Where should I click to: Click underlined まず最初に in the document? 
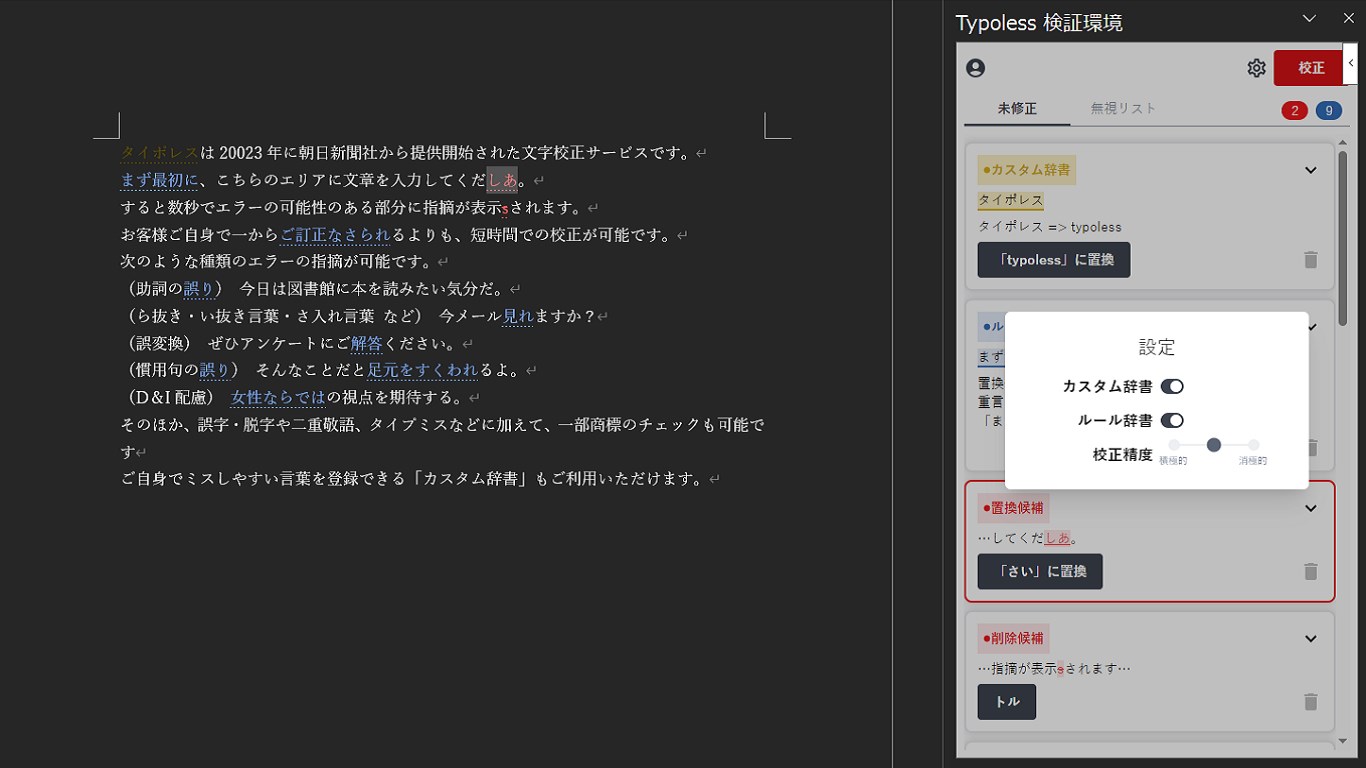(x=160, y=180)
